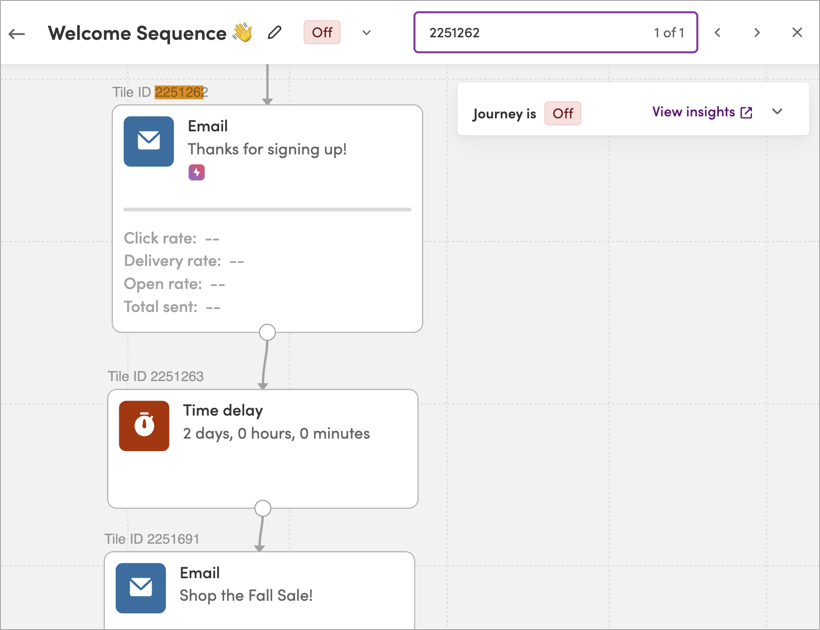Click the Time delay heading
Screen dimensions: 820x630
tap(223, 410)
